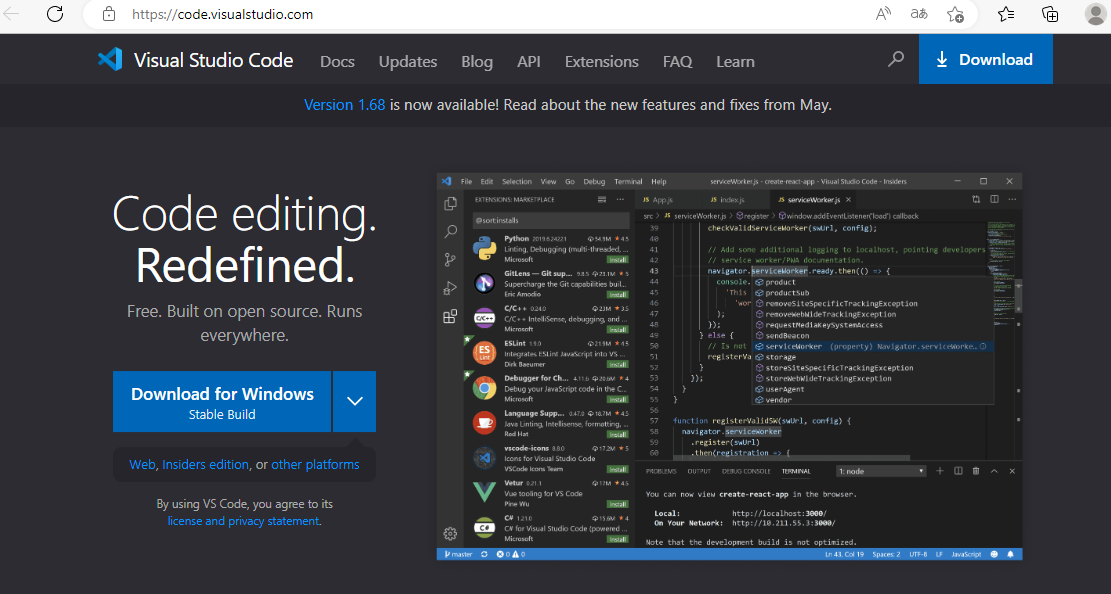Open the File menu in editor screenshot
The width and height of the screenshot is (1111, 594).
click(x=466, y=181)
